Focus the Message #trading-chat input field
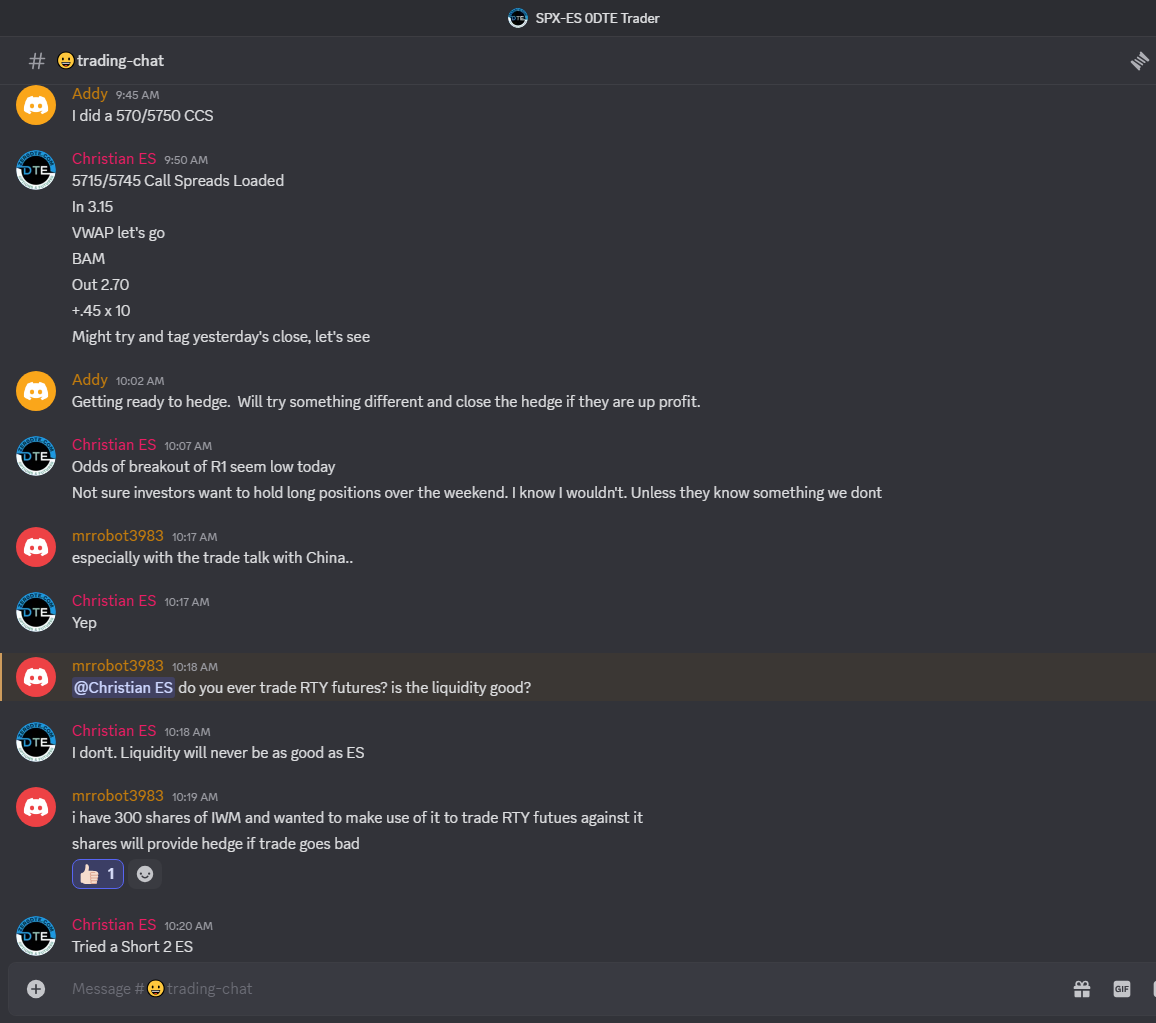 pyautogui.click(x=560, y=989)
